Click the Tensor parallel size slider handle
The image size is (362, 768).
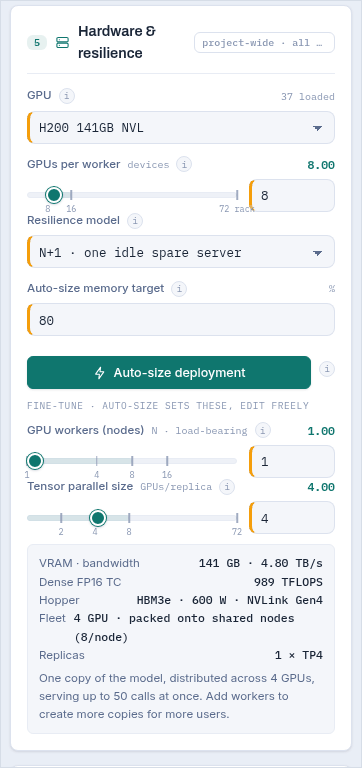(98, 518)
